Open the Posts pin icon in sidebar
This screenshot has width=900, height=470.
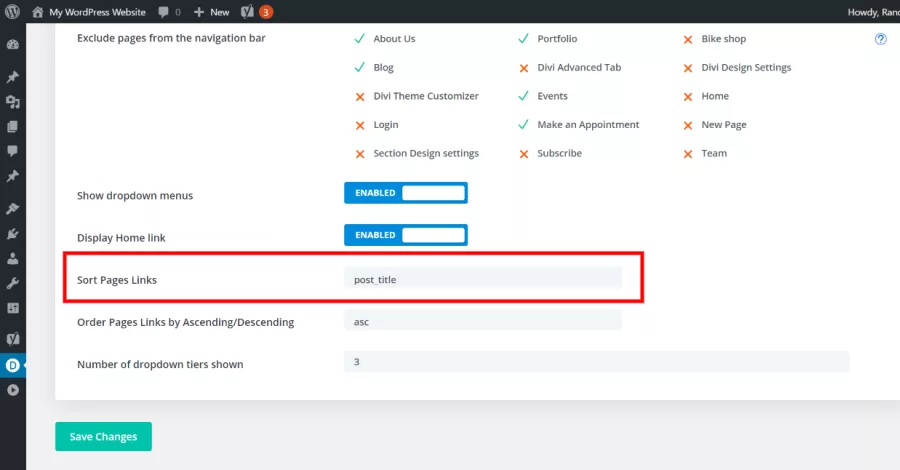pos(13,77)
